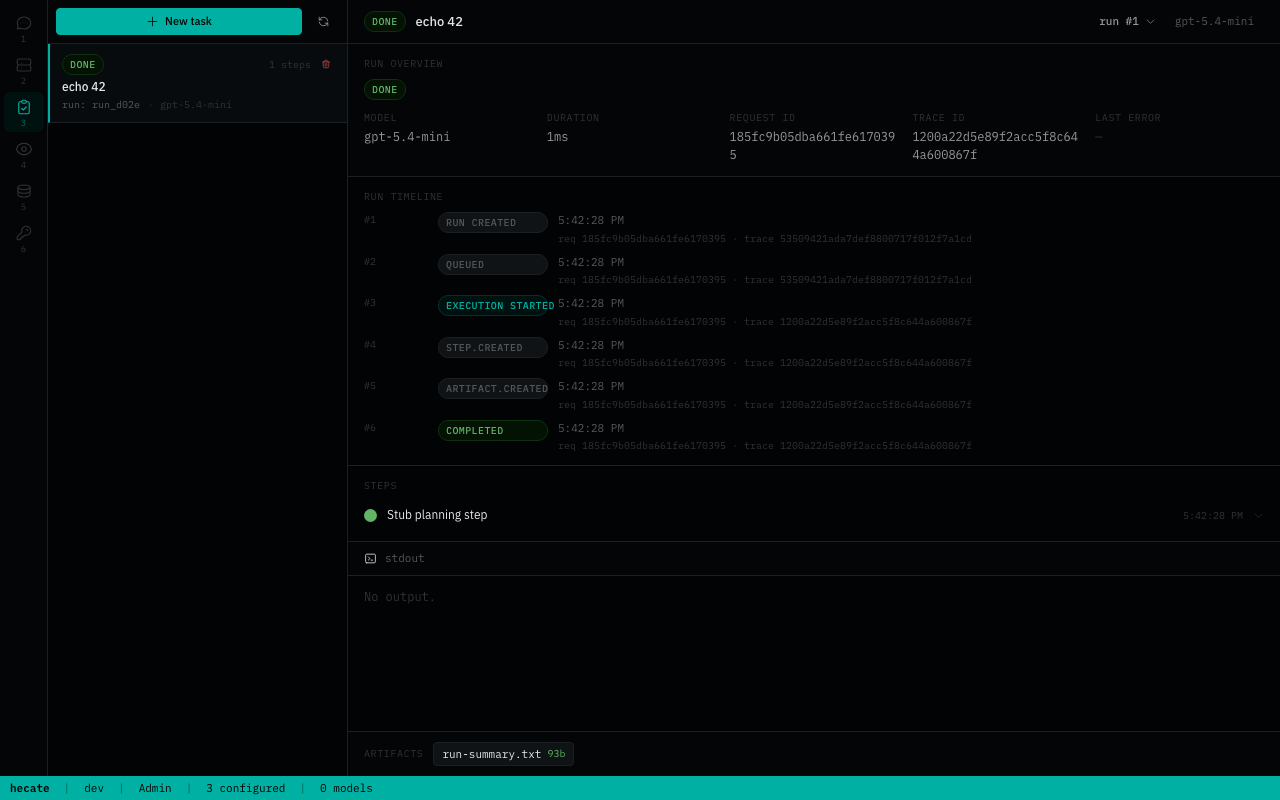Click hecate in the status bar
This screenshot has width=1280, height=800.
pyautogui.click(x=30, y=788)
